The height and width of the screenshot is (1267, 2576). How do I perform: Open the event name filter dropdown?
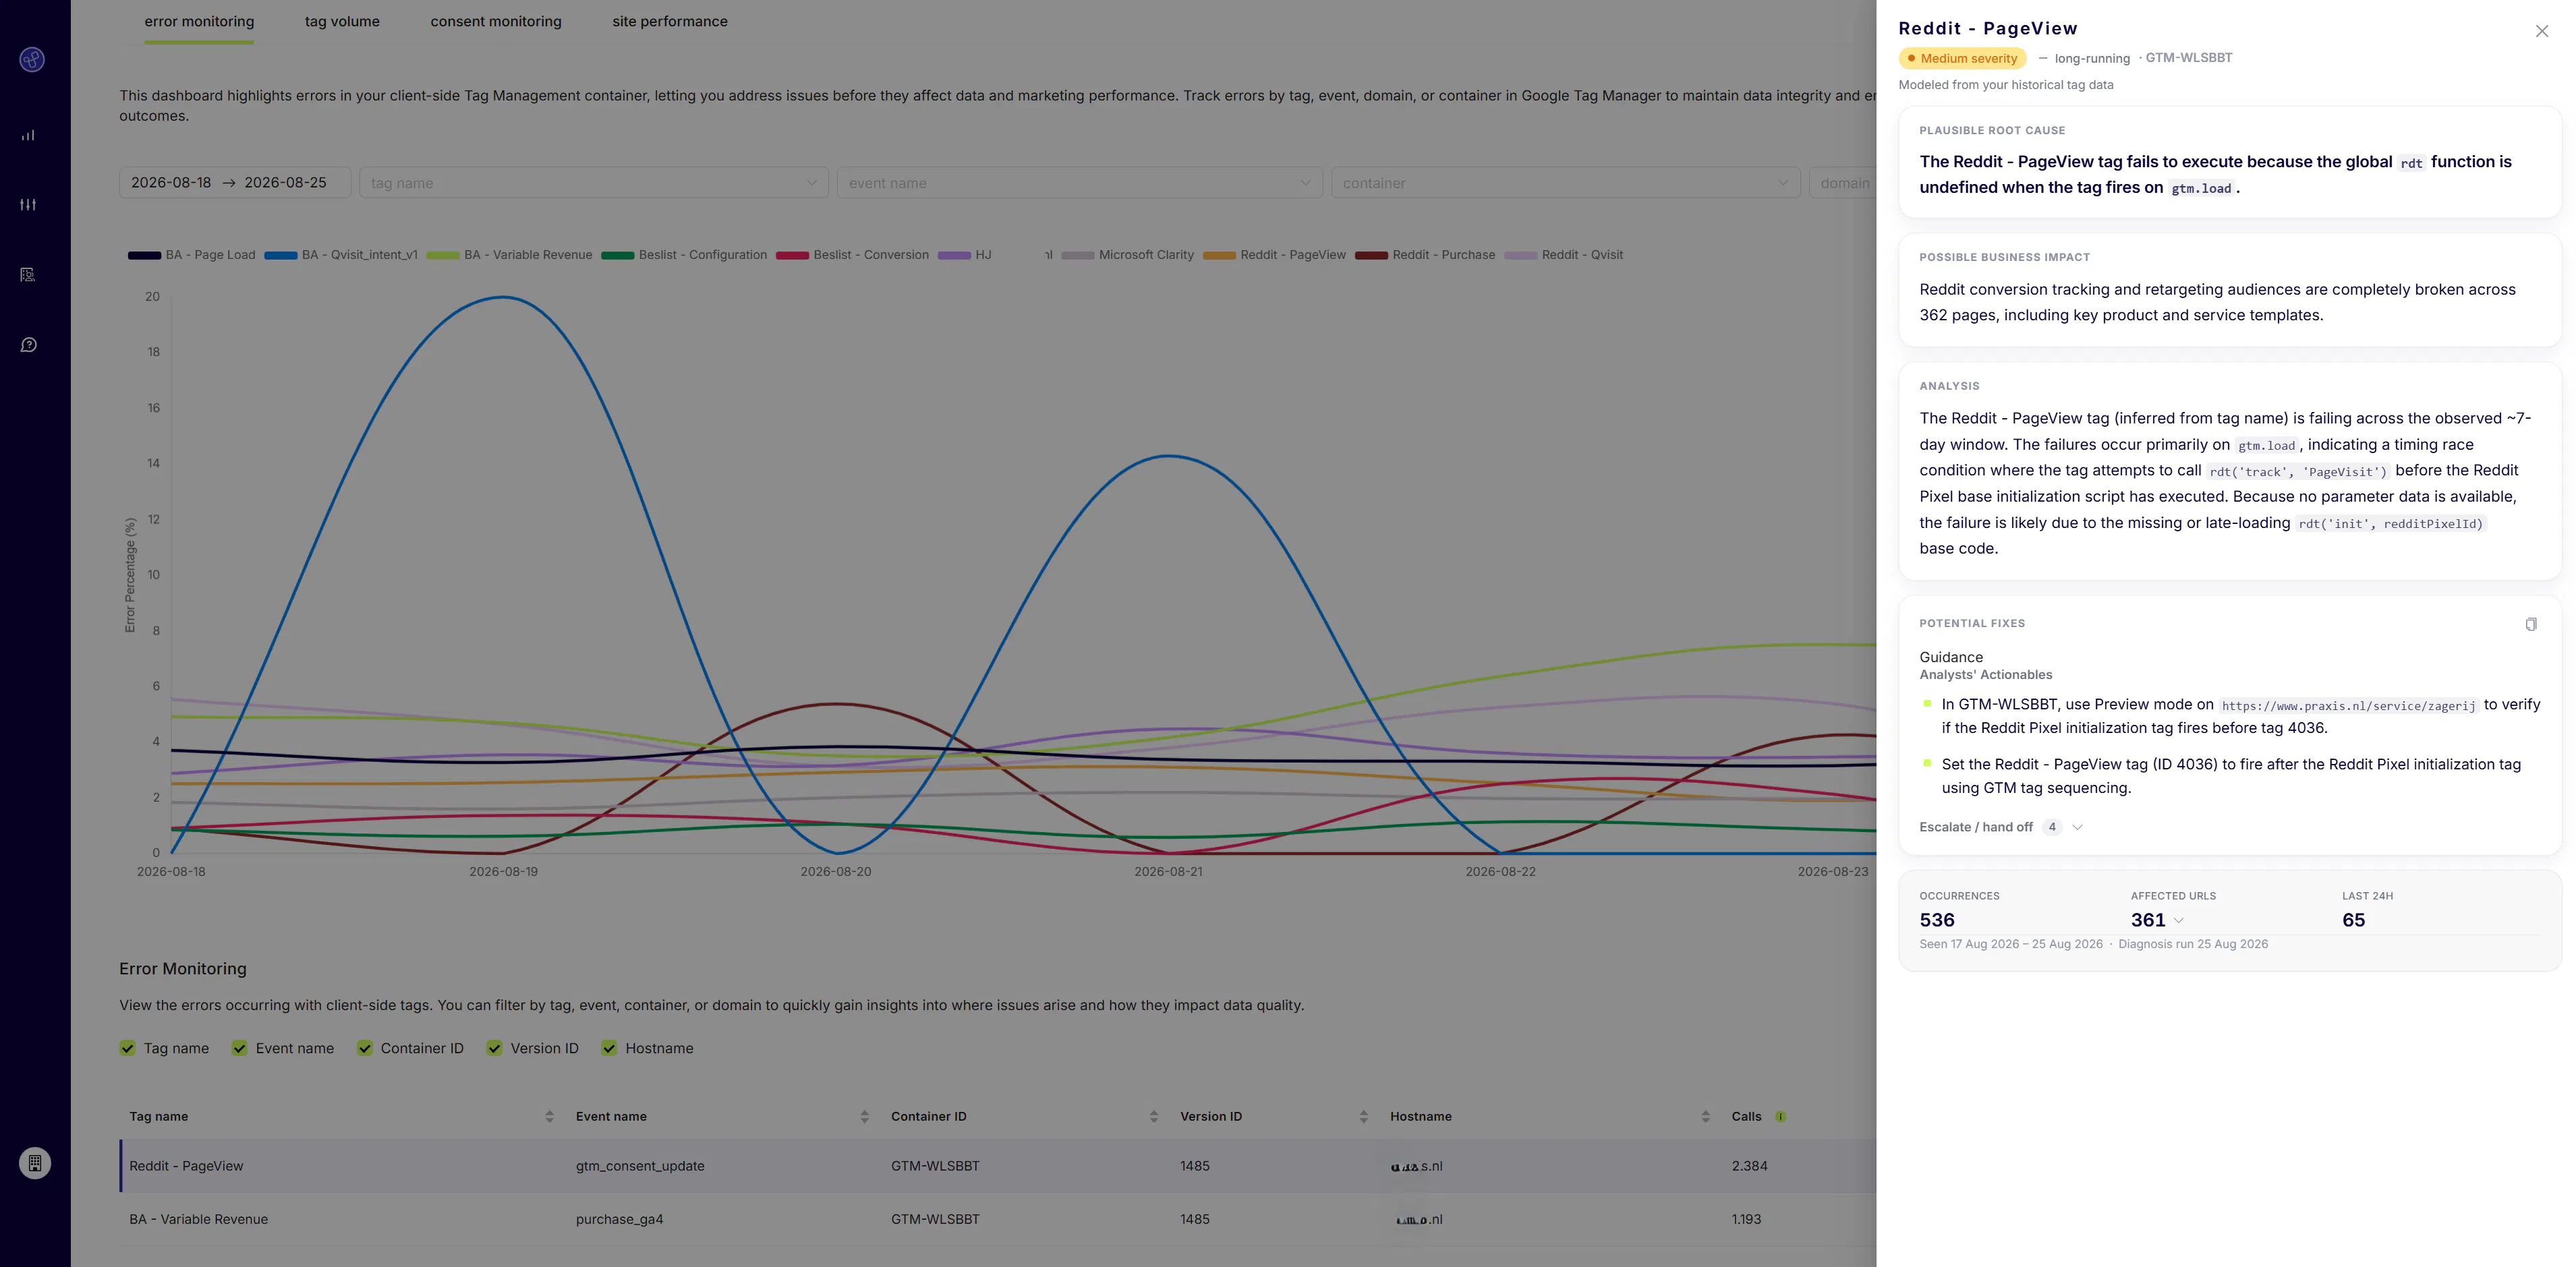(x=1080, y=183)
